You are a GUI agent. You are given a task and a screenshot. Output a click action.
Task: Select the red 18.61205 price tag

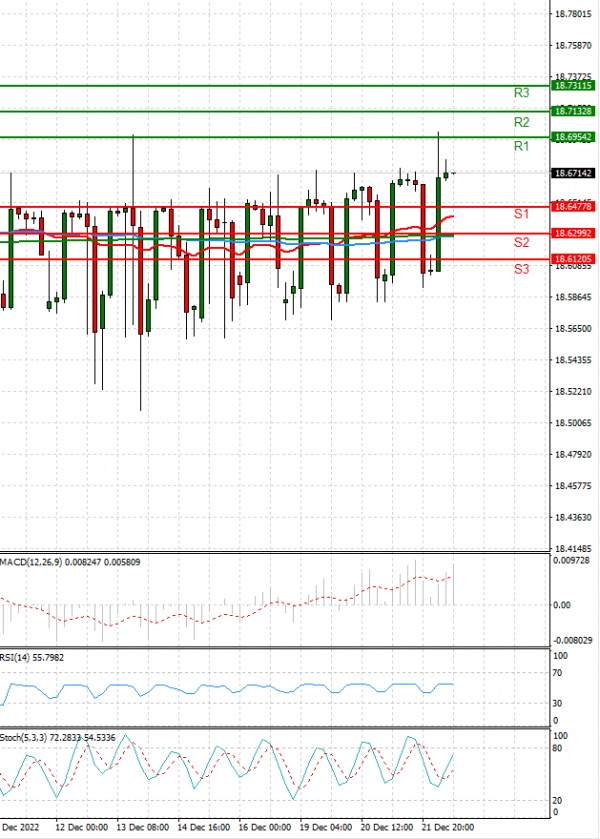click(x=573, y=259)
